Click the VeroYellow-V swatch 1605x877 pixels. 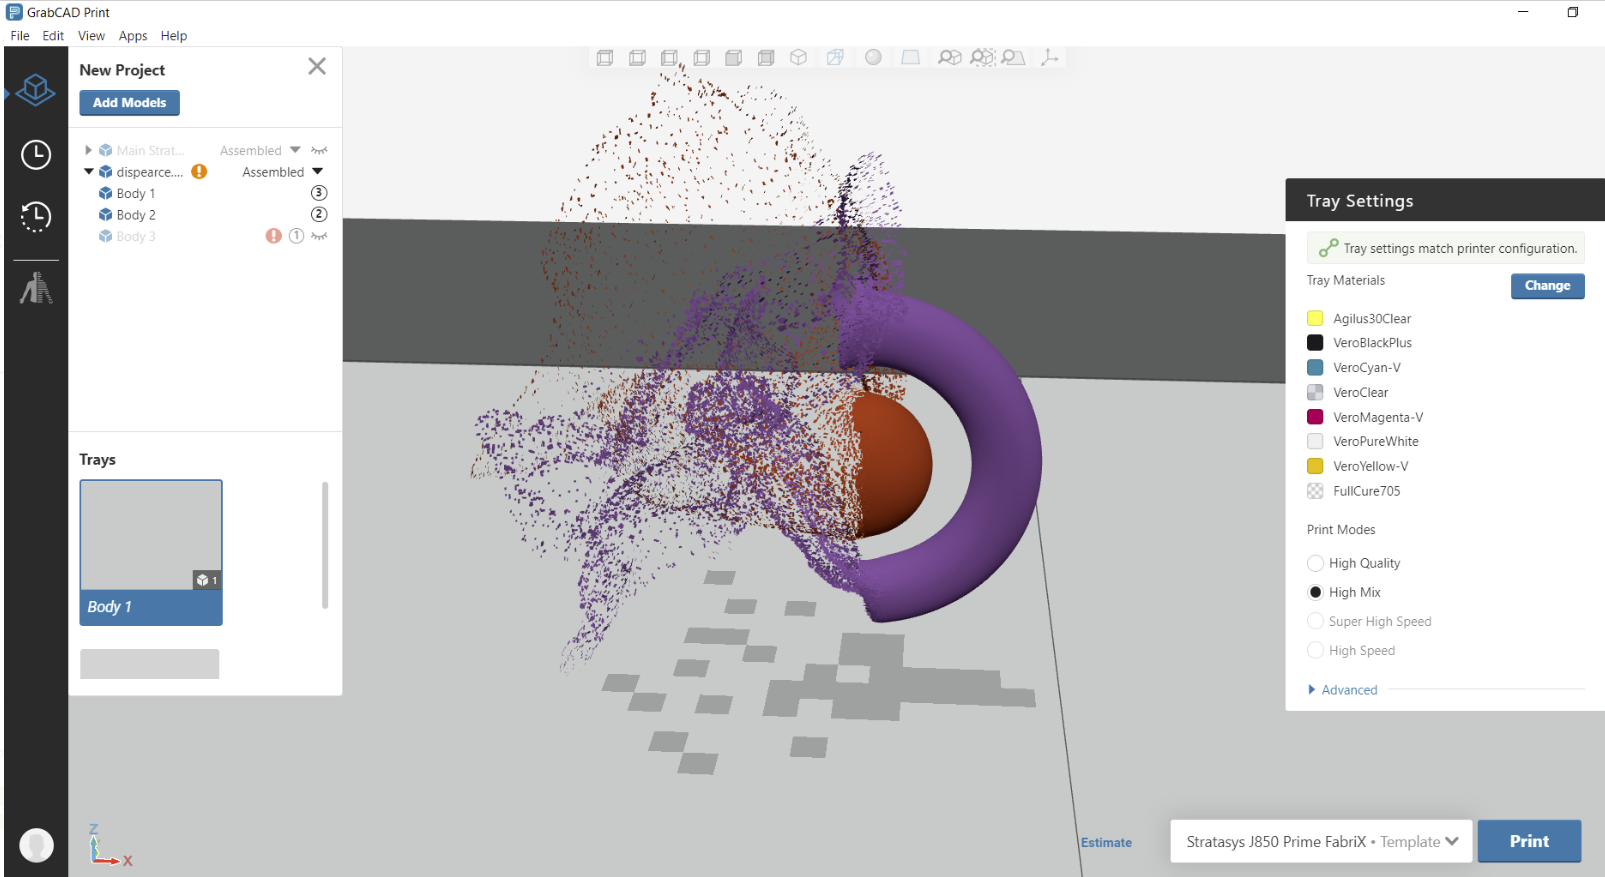pyautogui.click(x=1315, y=466)
